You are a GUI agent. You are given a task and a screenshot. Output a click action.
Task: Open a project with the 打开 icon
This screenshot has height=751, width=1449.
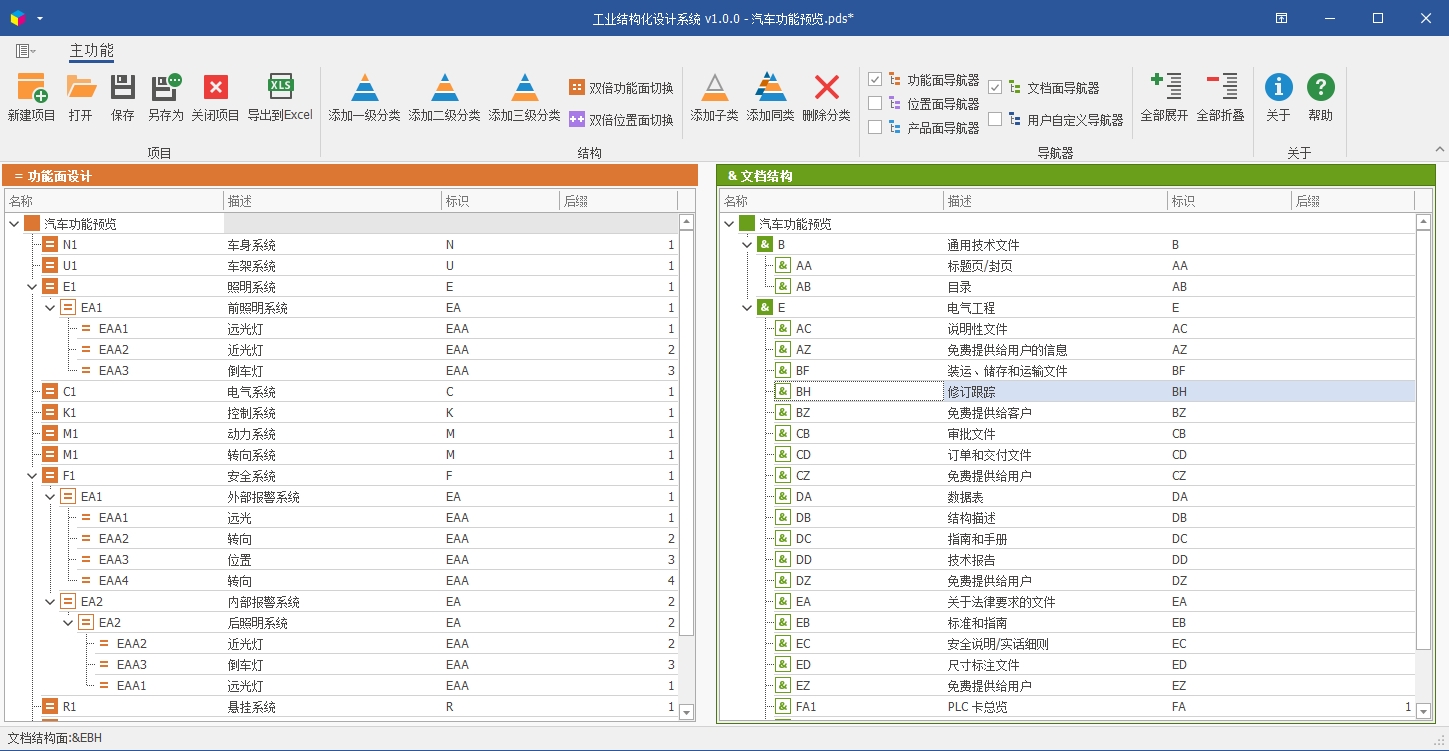pyautogui.click(x=81, y=88)
